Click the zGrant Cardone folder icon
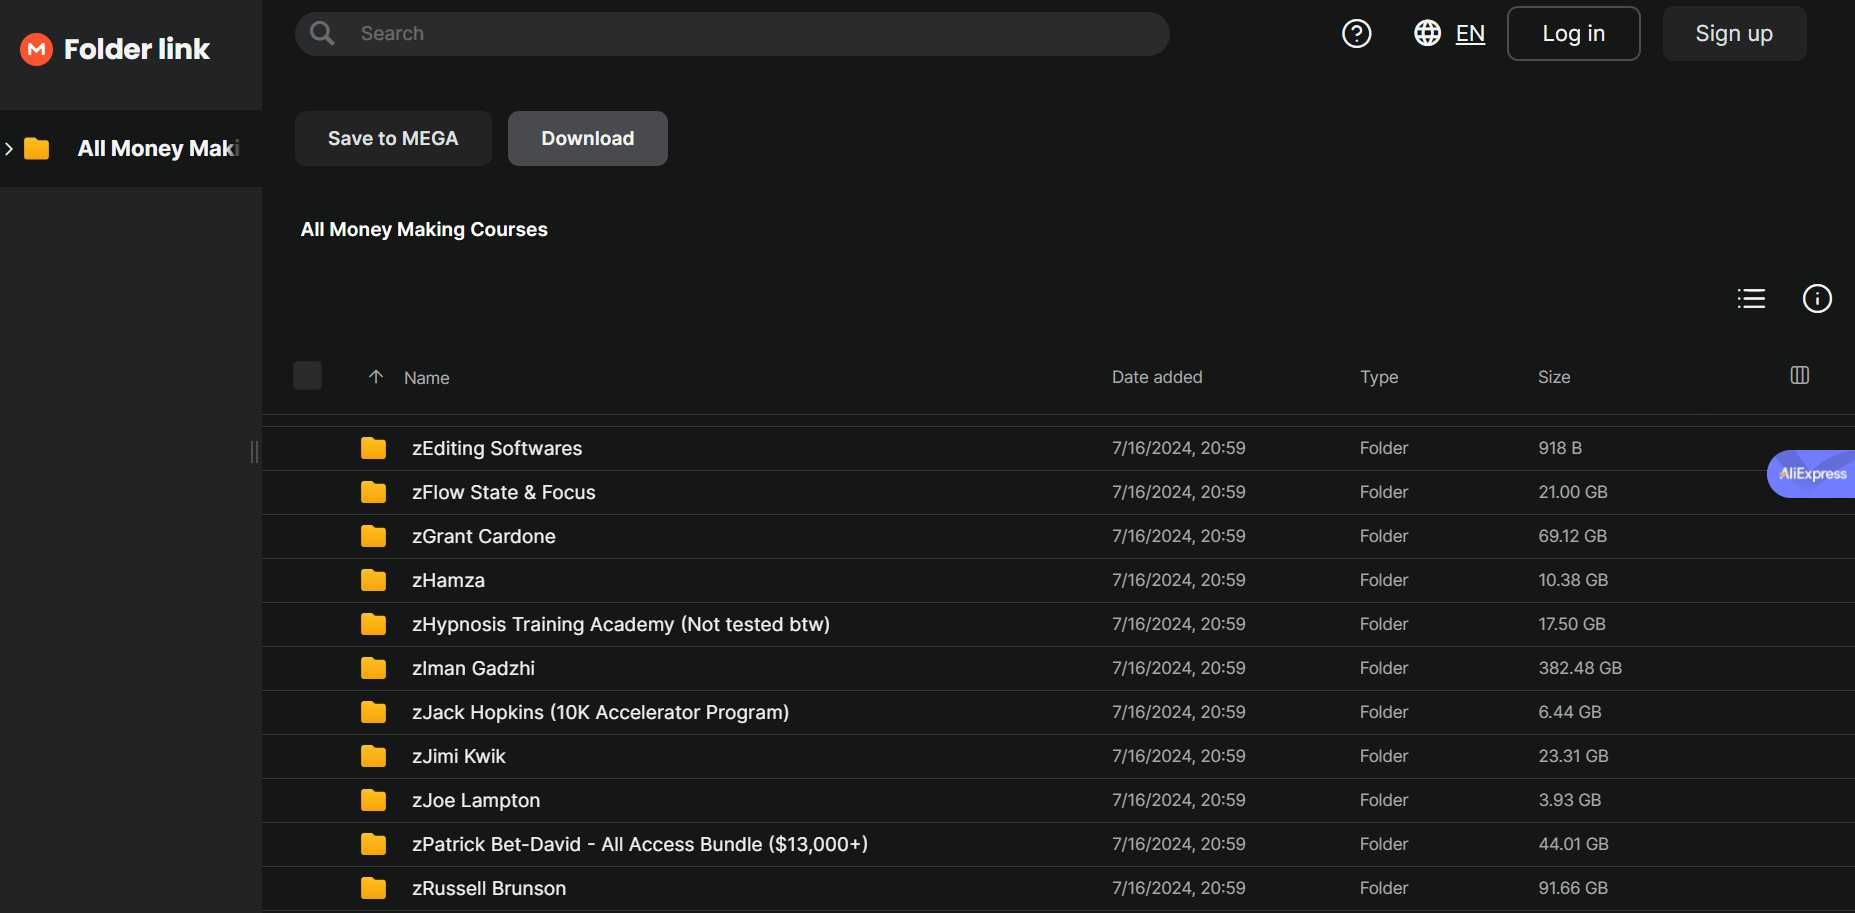This screenshot has width=1855, height=913. pos(373,536)
